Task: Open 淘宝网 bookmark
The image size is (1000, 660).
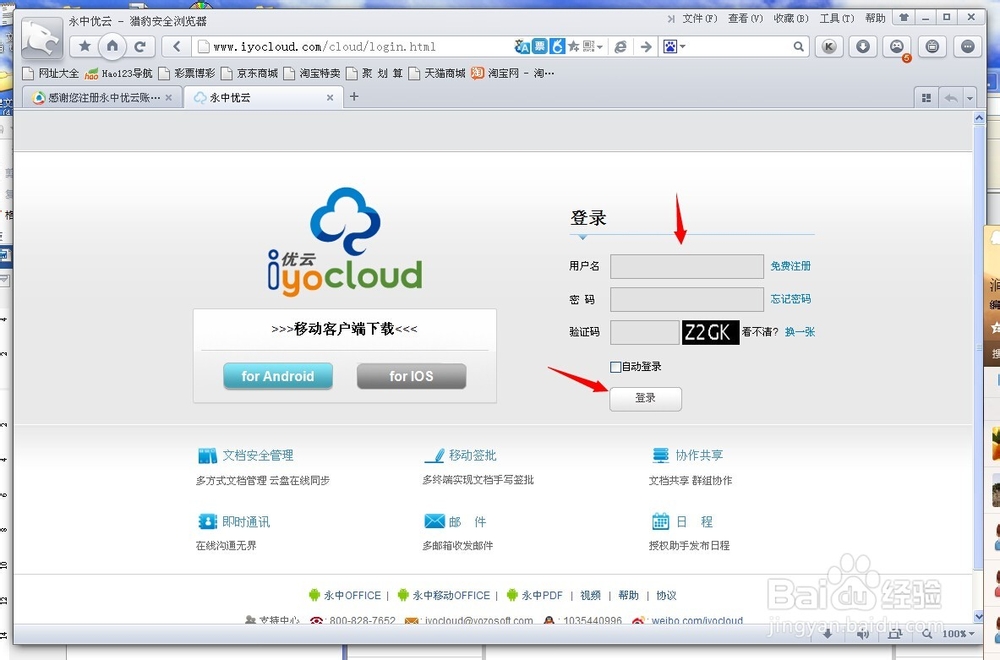Action: [x=512, y=73]
